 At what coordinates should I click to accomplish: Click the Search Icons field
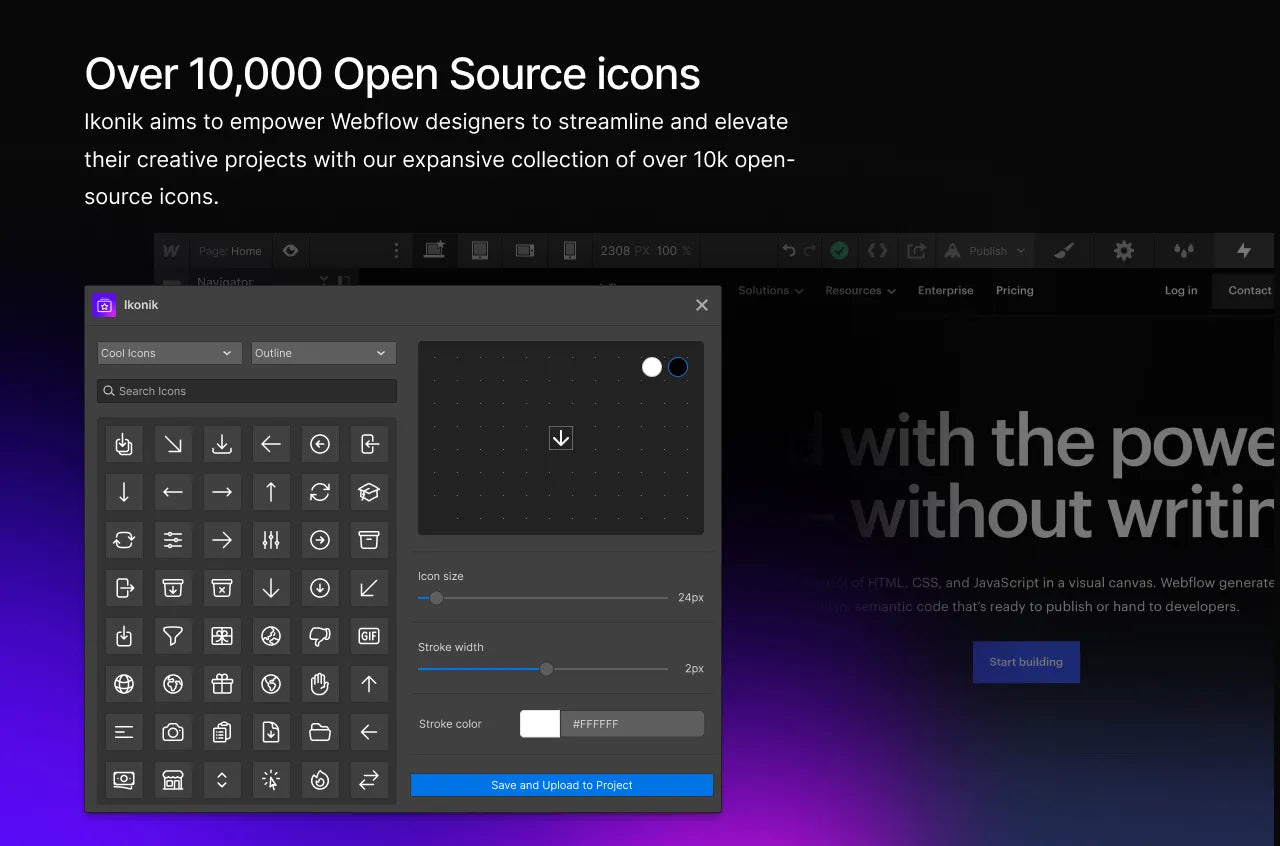pos(247,391)
